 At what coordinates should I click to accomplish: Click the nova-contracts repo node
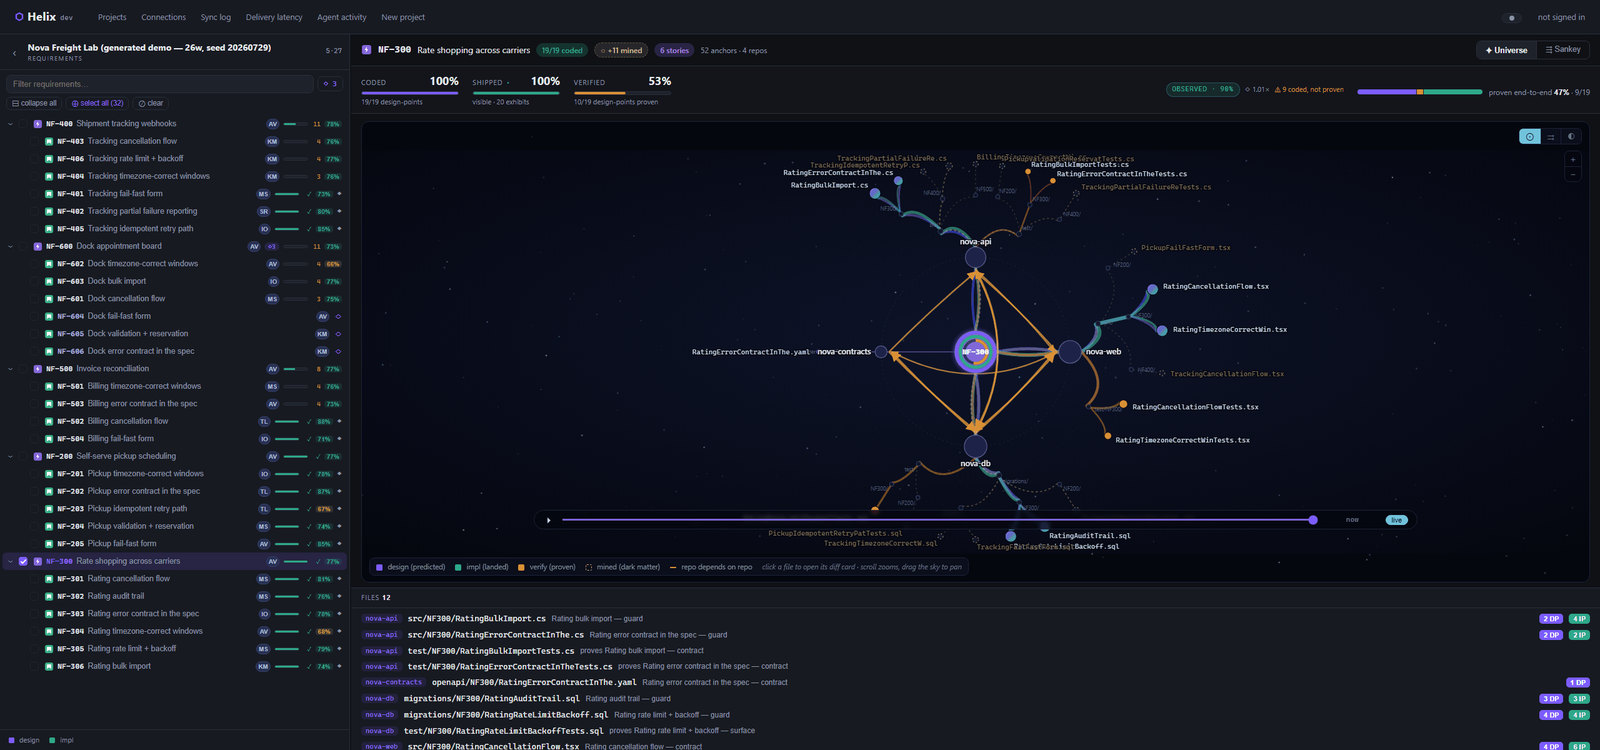[x=880, y=352]
